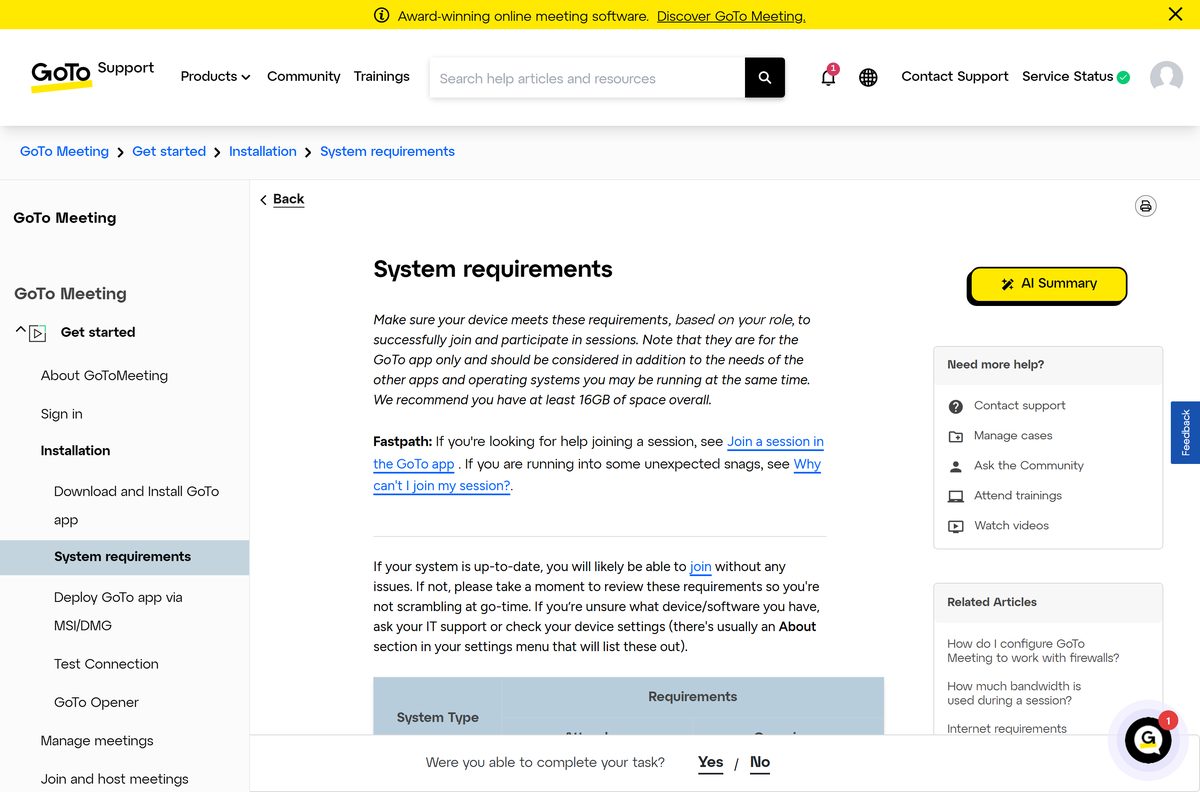The image size is (1200, 792).
Task: Open the Attend trainings link
Action: [1018, 496]
